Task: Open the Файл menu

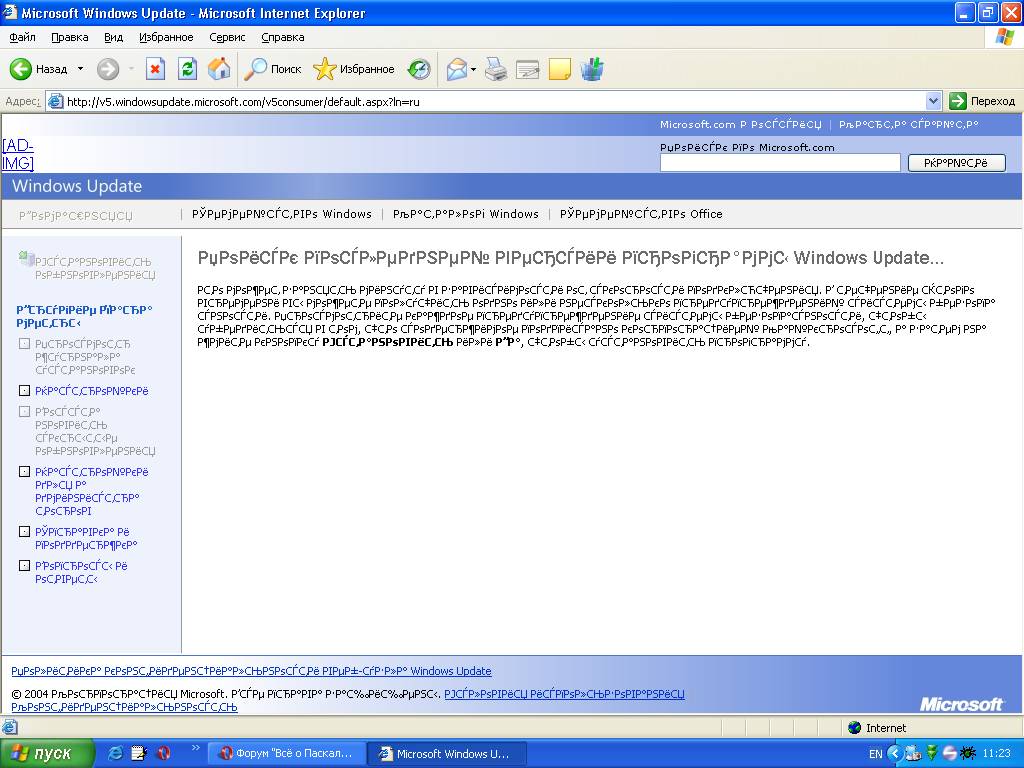Action: click(22, 37)
